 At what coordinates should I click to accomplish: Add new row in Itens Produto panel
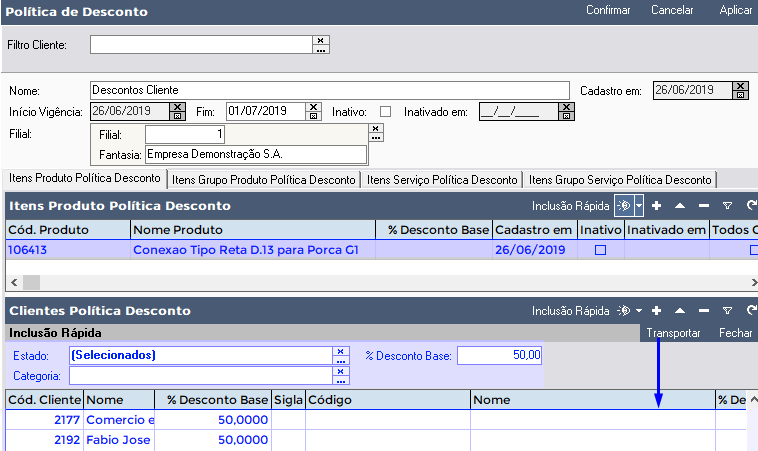pos(656,206)
